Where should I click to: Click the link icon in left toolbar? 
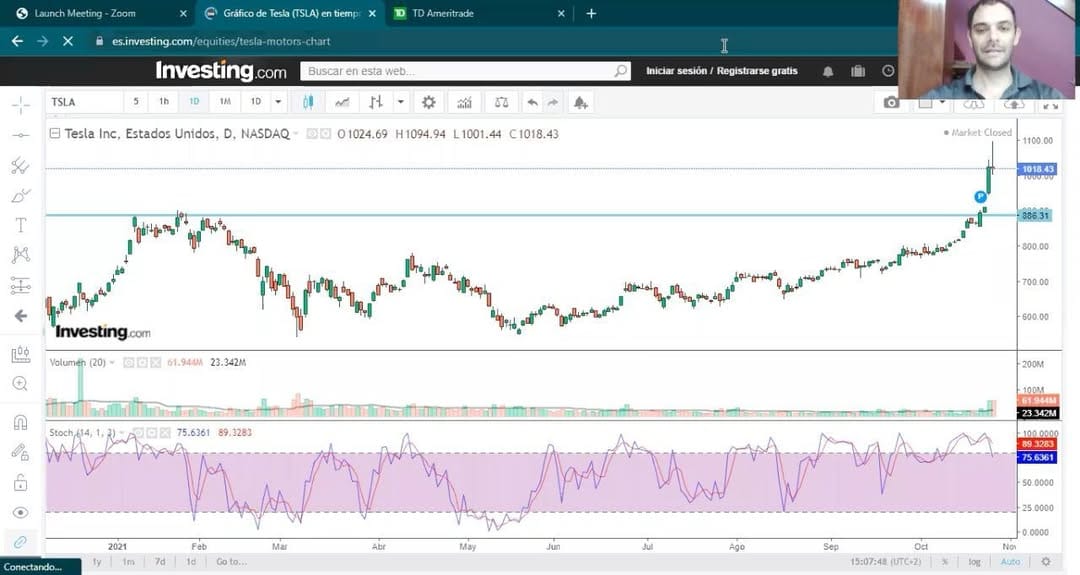click(x=21, y=542)
